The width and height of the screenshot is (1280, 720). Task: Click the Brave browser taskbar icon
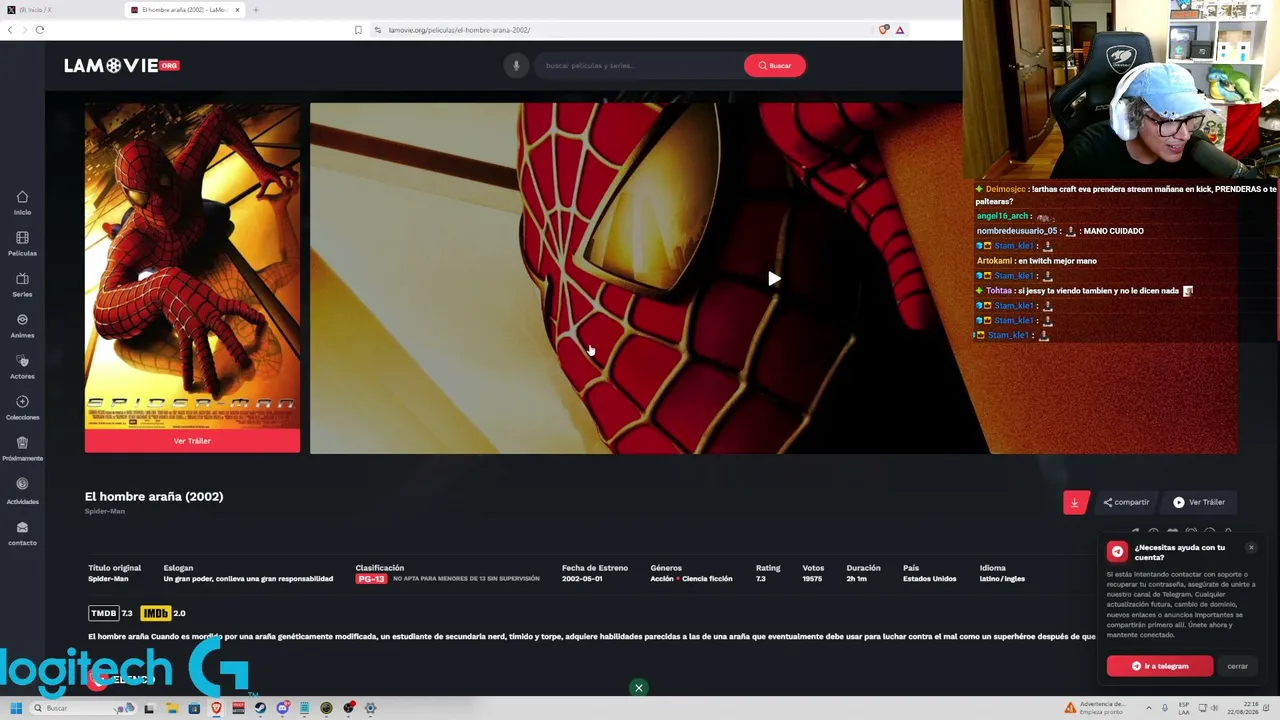coord(216,708)
